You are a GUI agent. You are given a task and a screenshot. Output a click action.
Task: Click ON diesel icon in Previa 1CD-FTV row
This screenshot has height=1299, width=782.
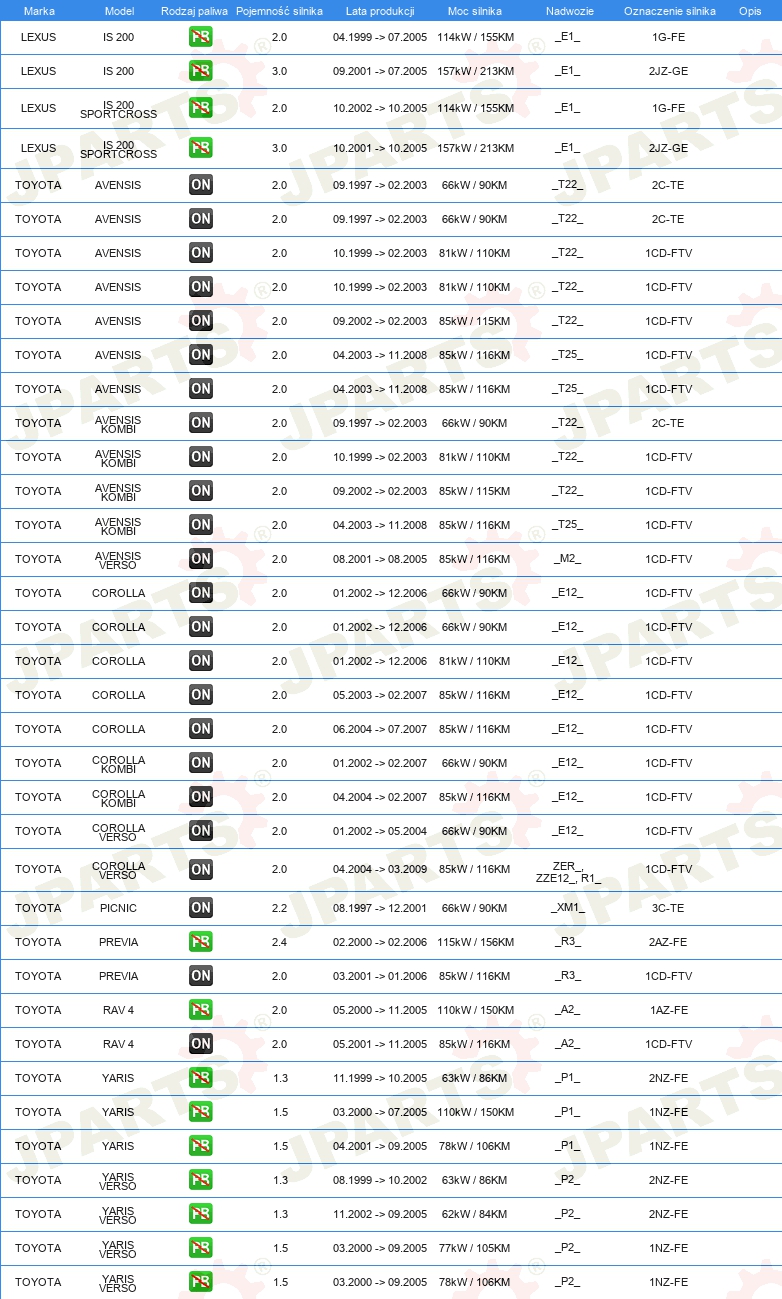point(201,976)
